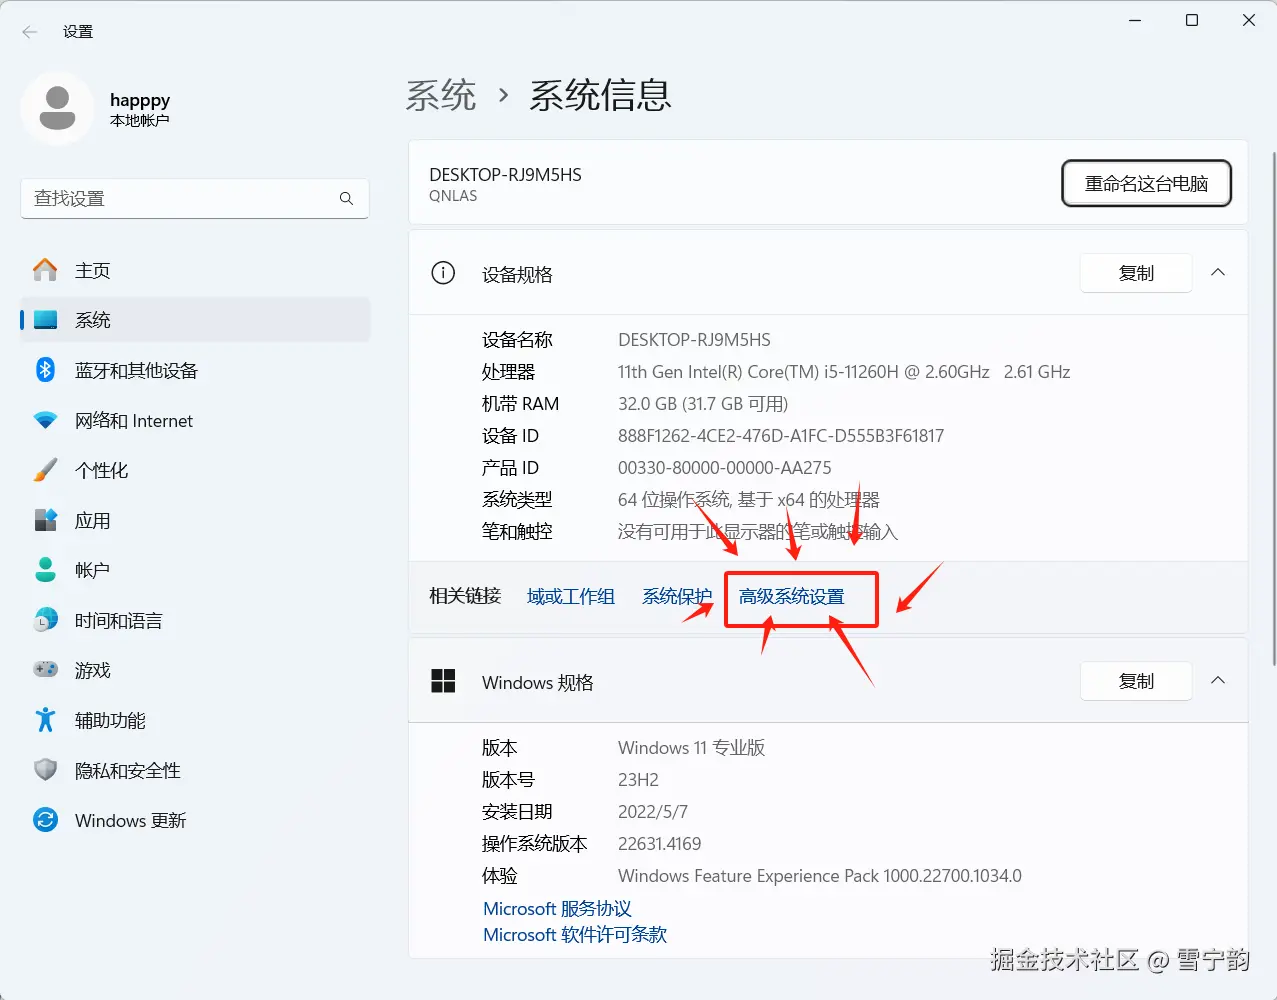The width and height of the screenshot is (1277, 1000).
Task: Copy Windows specs with Windows 规格 复制 button
Action: point(1136,681)
